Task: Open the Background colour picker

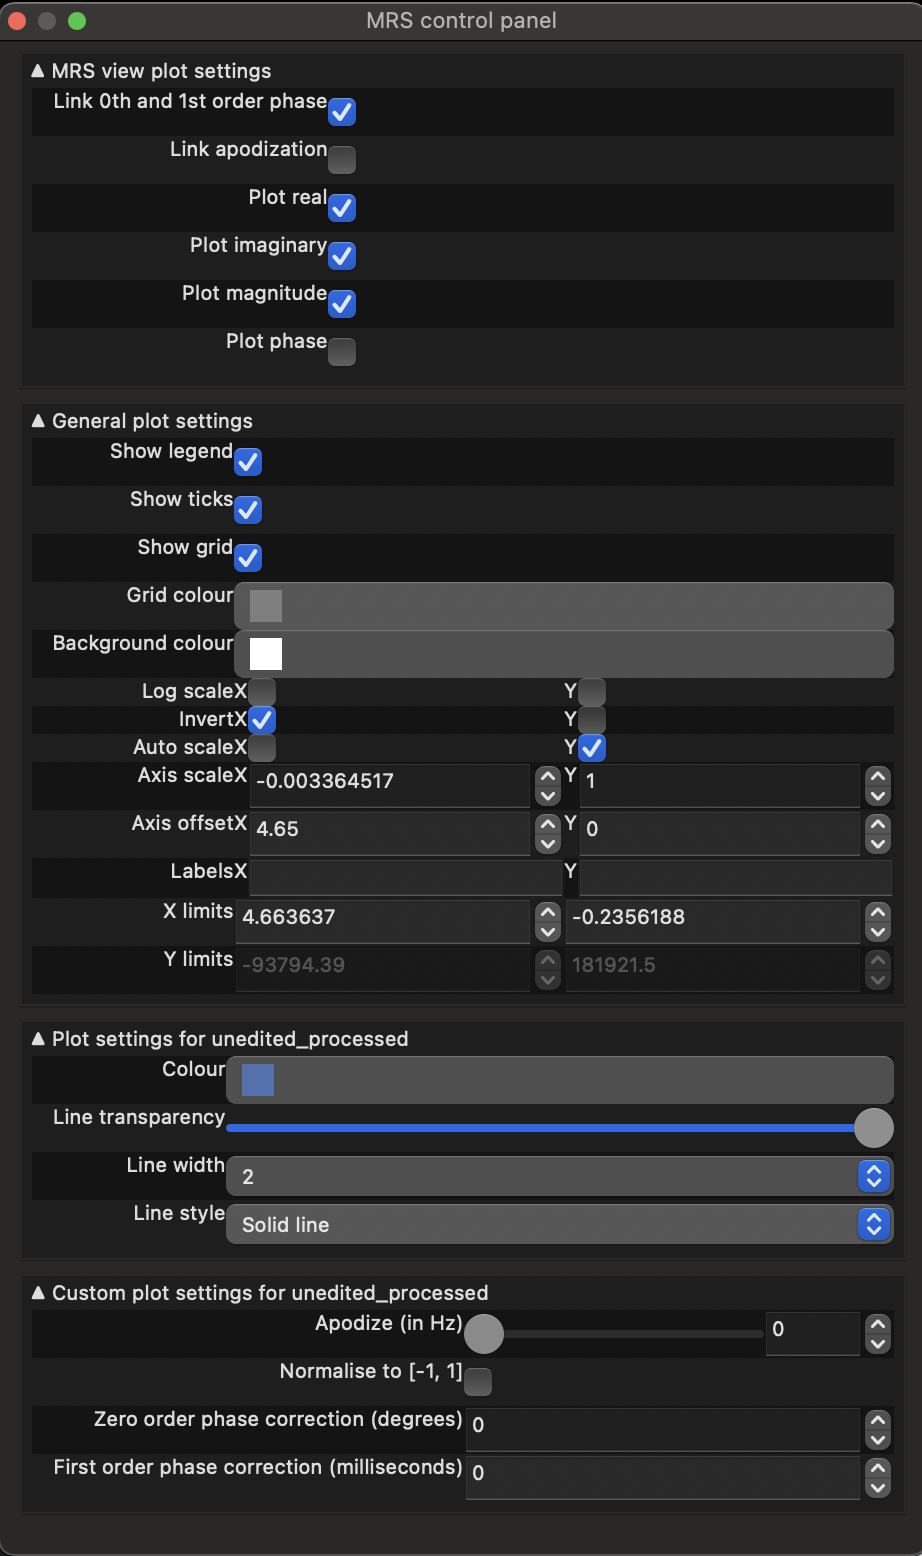Action: 266,654
